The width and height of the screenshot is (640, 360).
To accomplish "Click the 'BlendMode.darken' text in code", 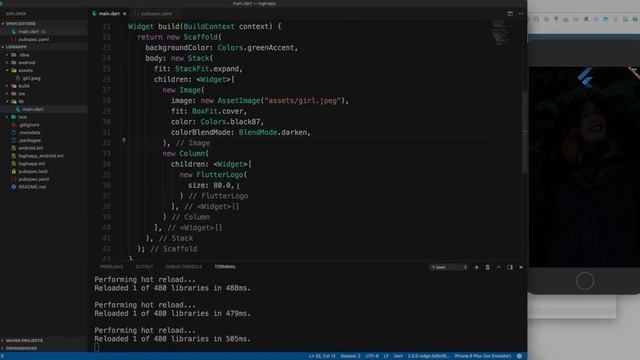I will [273, 133].
